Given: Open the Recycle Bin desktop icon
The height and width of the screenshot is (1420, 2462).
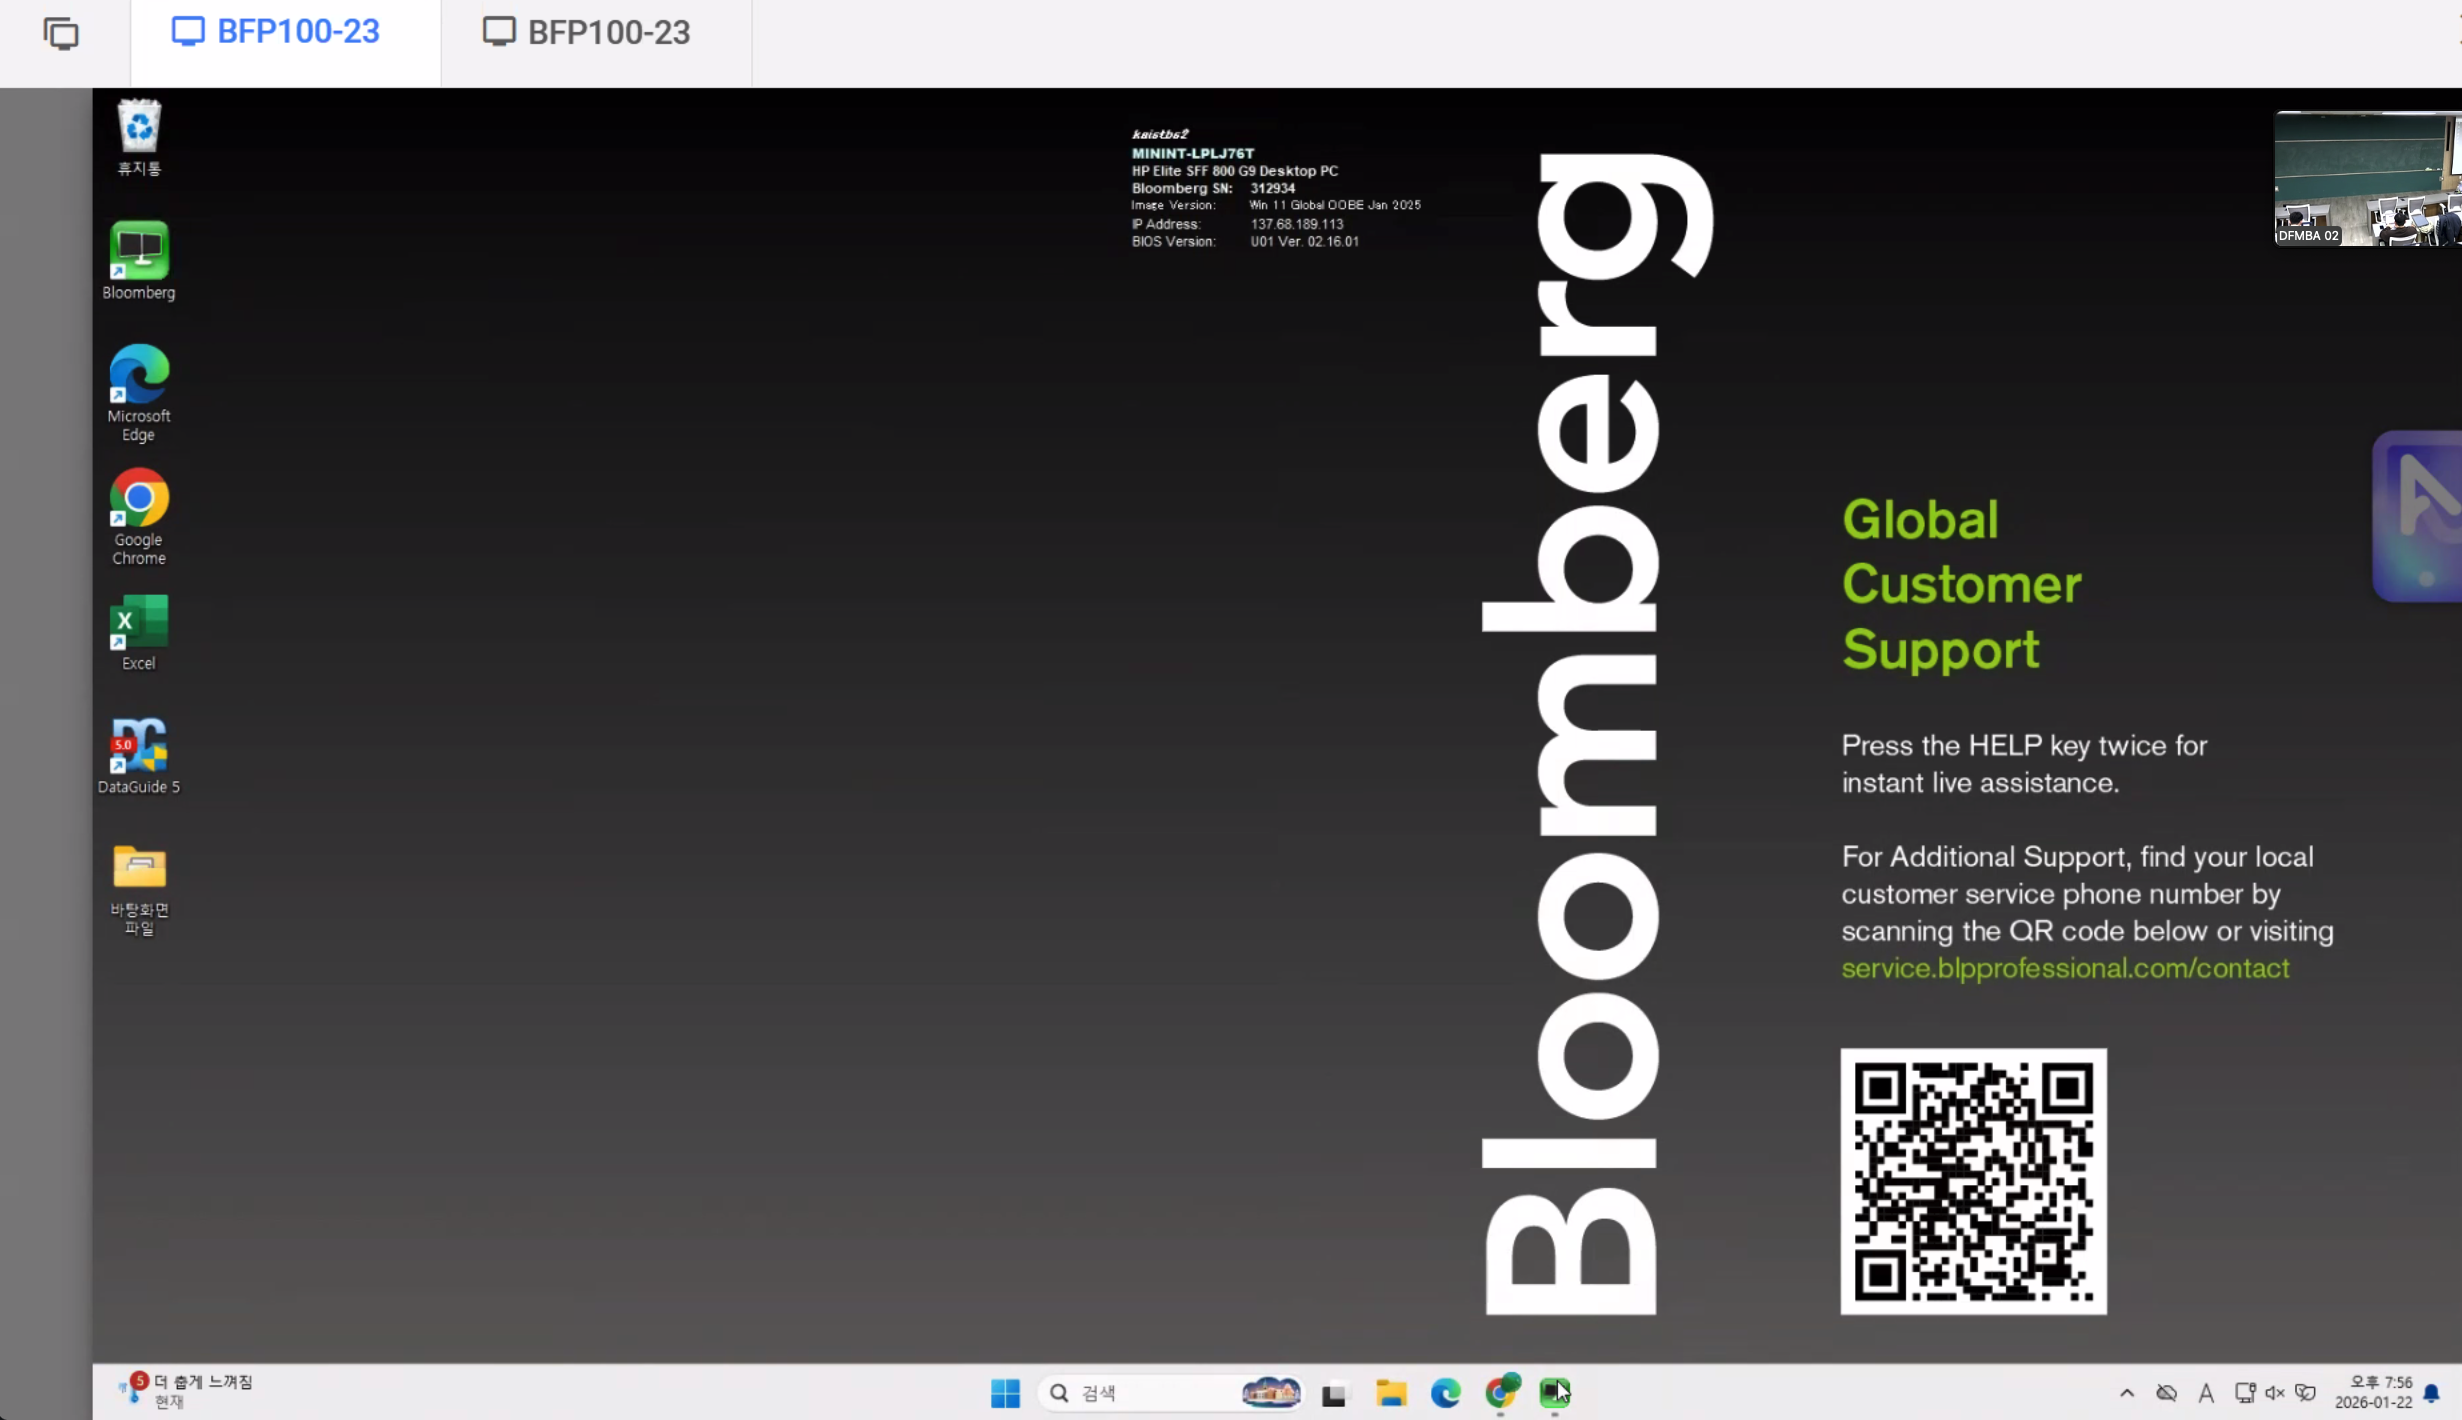Looking at the screenshot, I should [x=139, y=128].
